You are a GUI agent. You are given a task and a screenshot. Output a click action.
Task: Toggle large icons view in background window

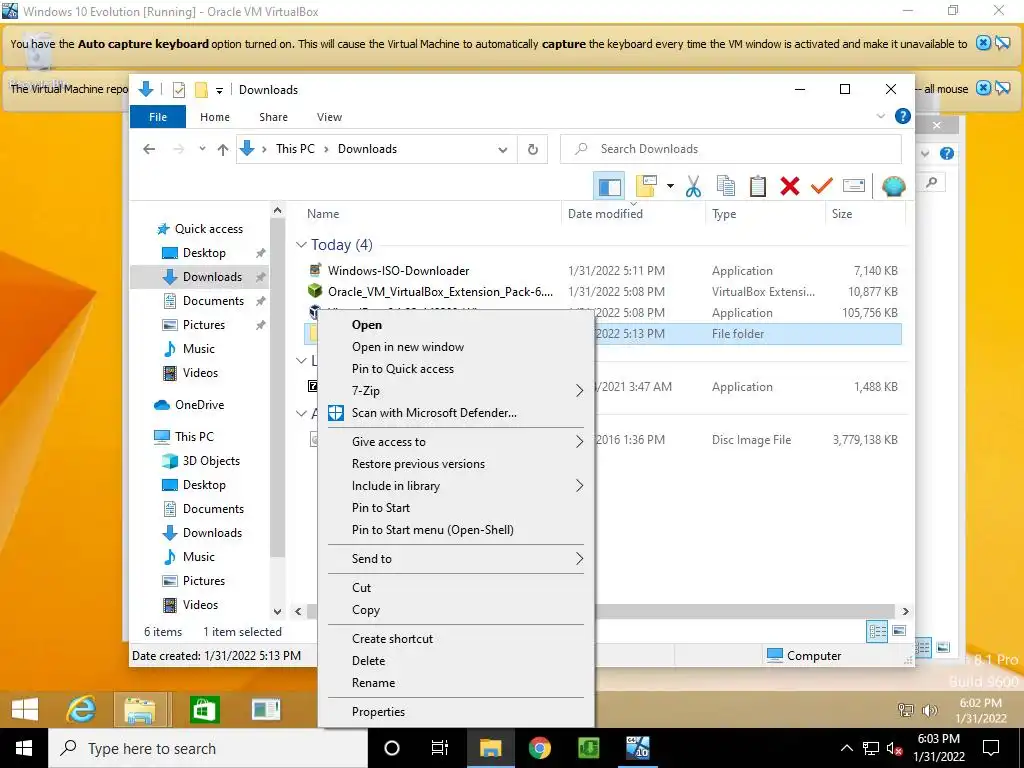[x=943, y=648]
